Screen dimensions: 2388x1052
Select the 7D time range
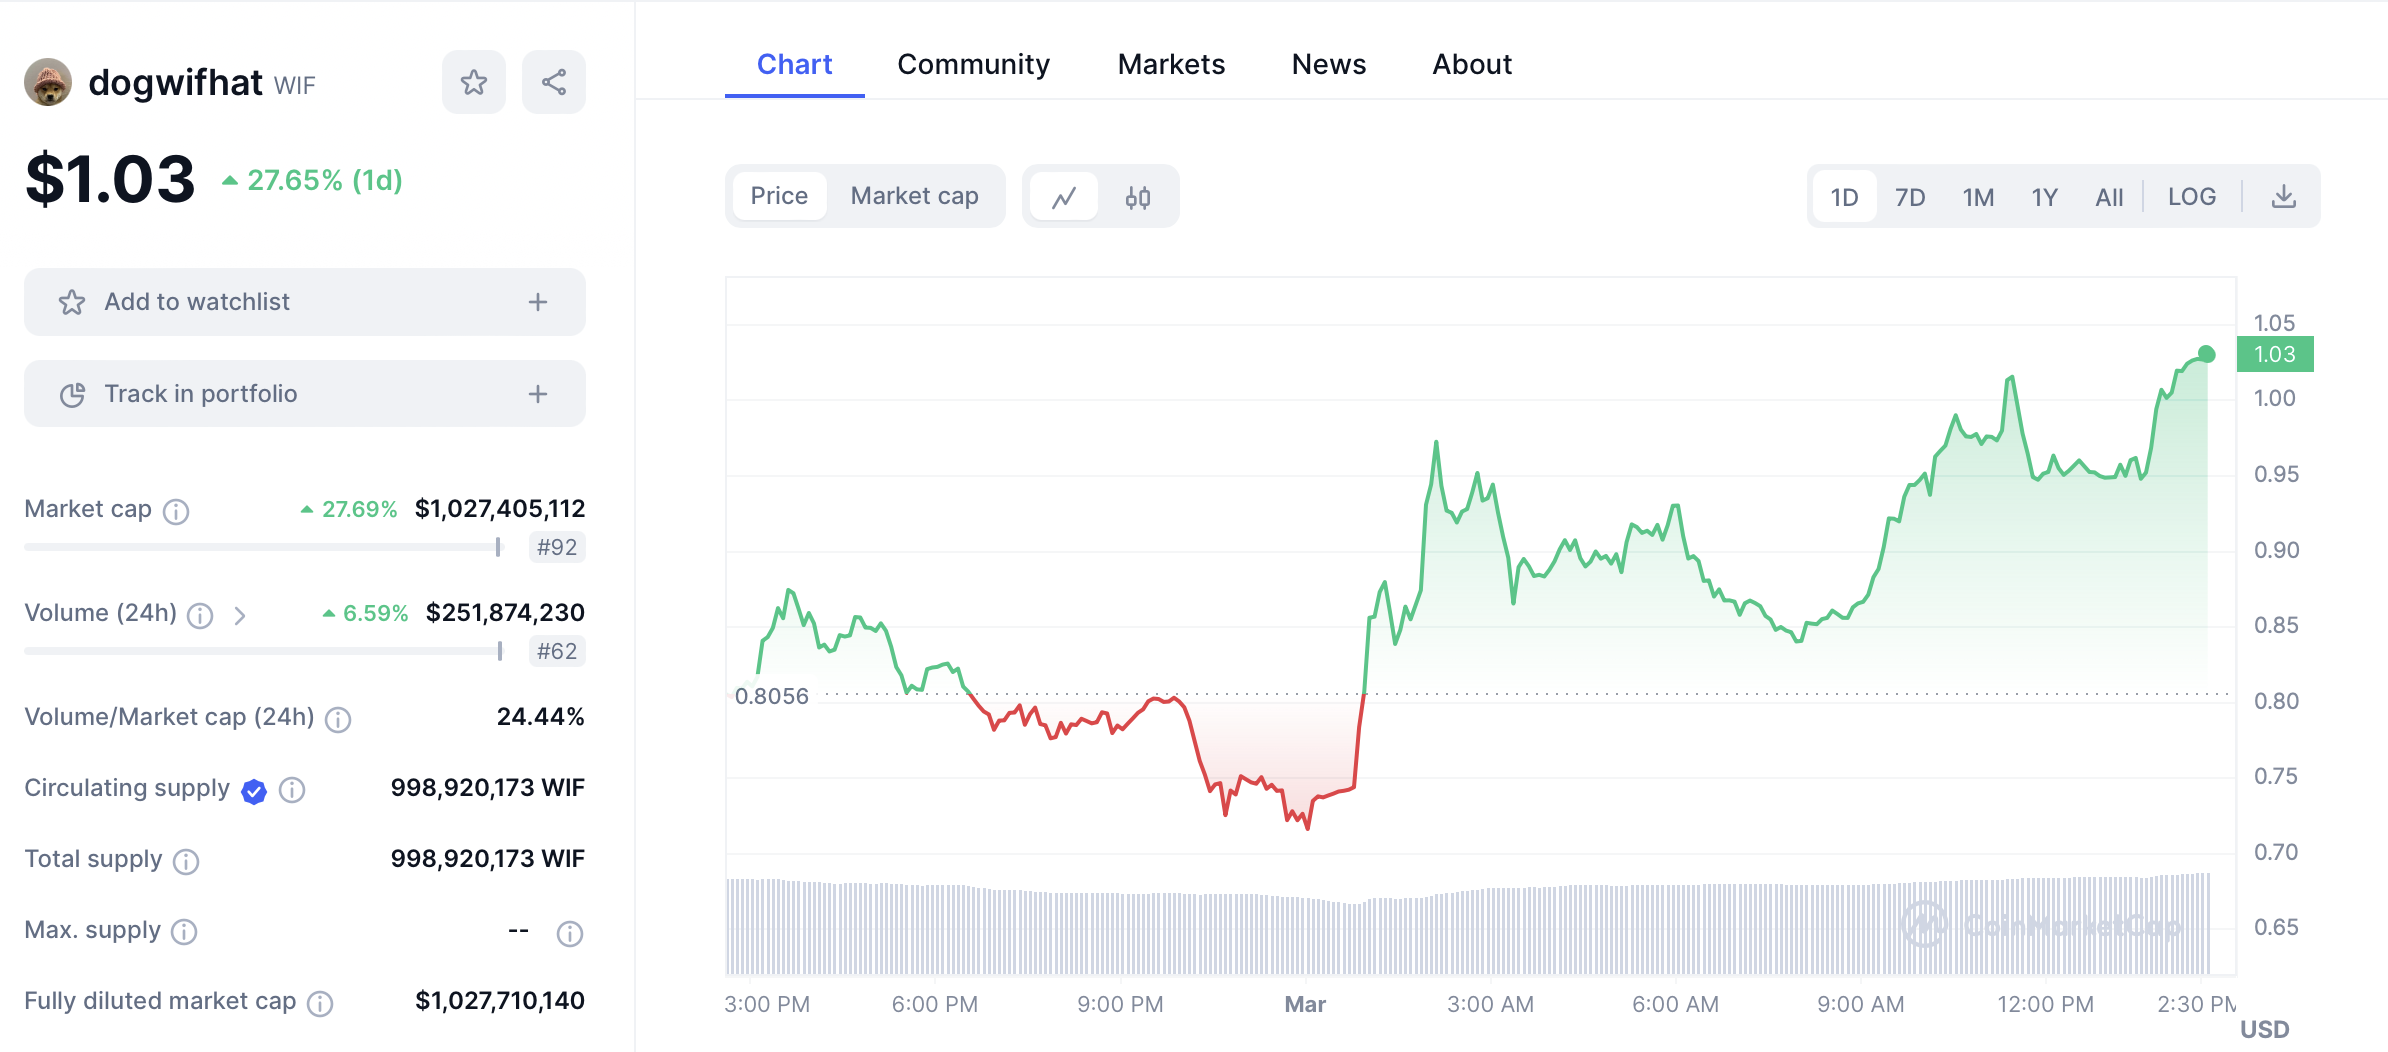pyautogui.click(x=1910, y=197)
